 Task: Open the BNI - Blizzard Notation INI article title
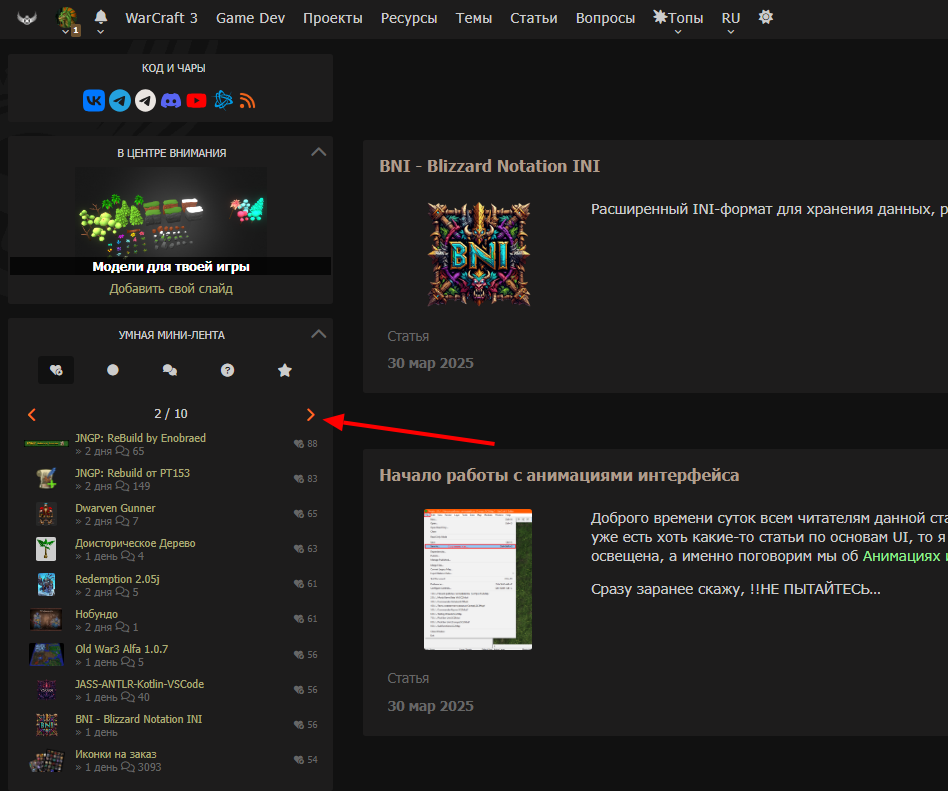tap(489, 166)
